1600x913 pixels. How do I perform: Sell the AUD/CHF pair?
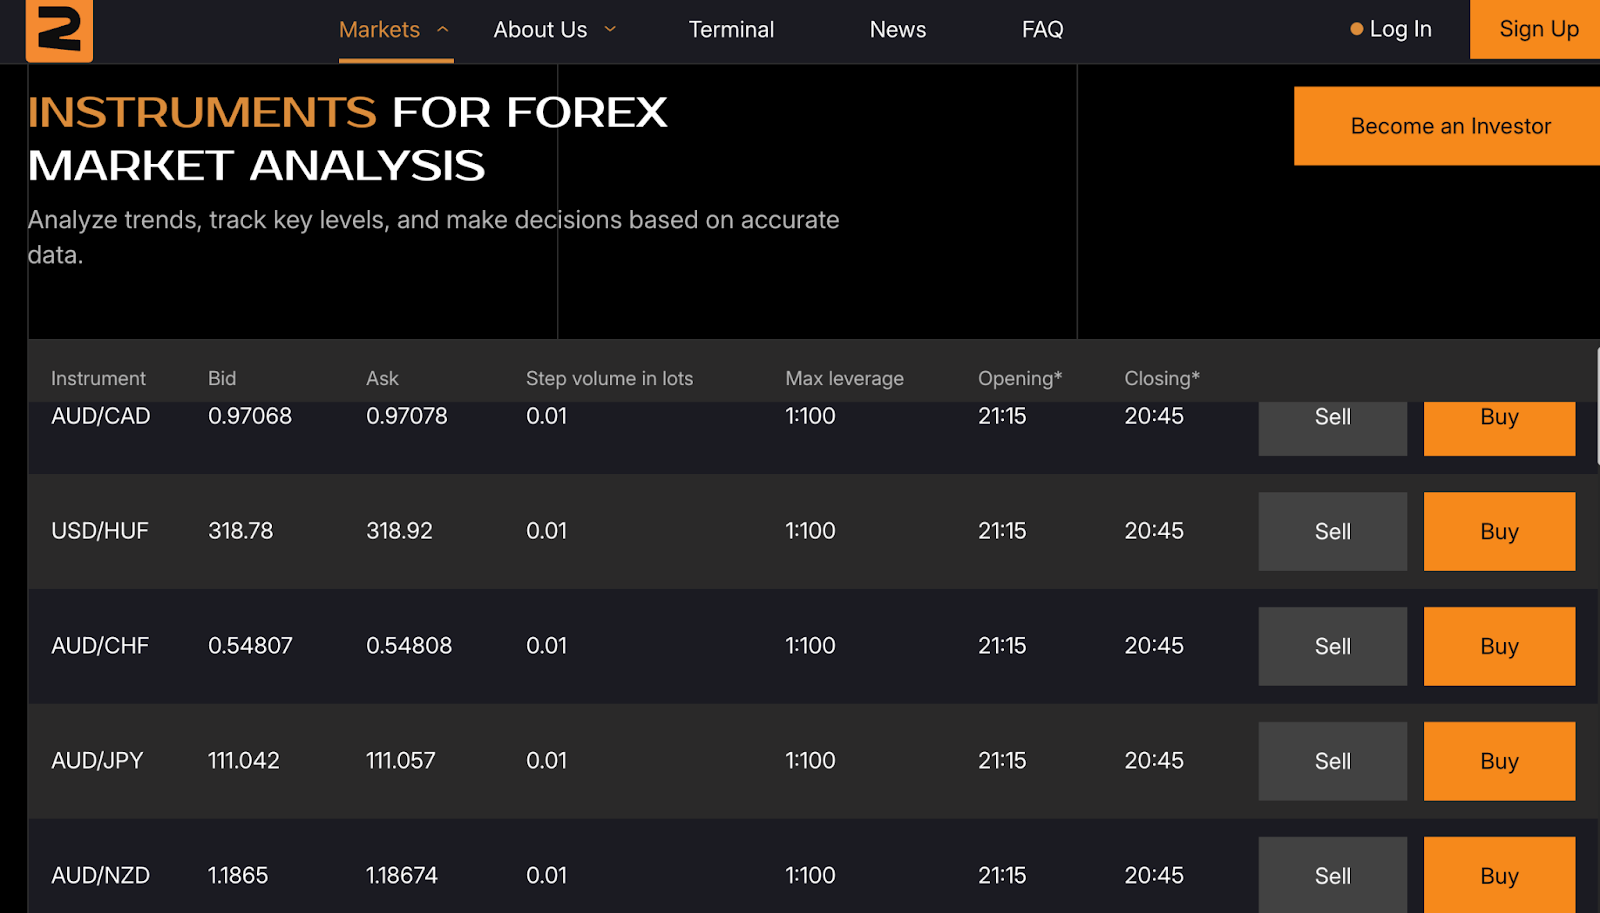click(1332, 647)
